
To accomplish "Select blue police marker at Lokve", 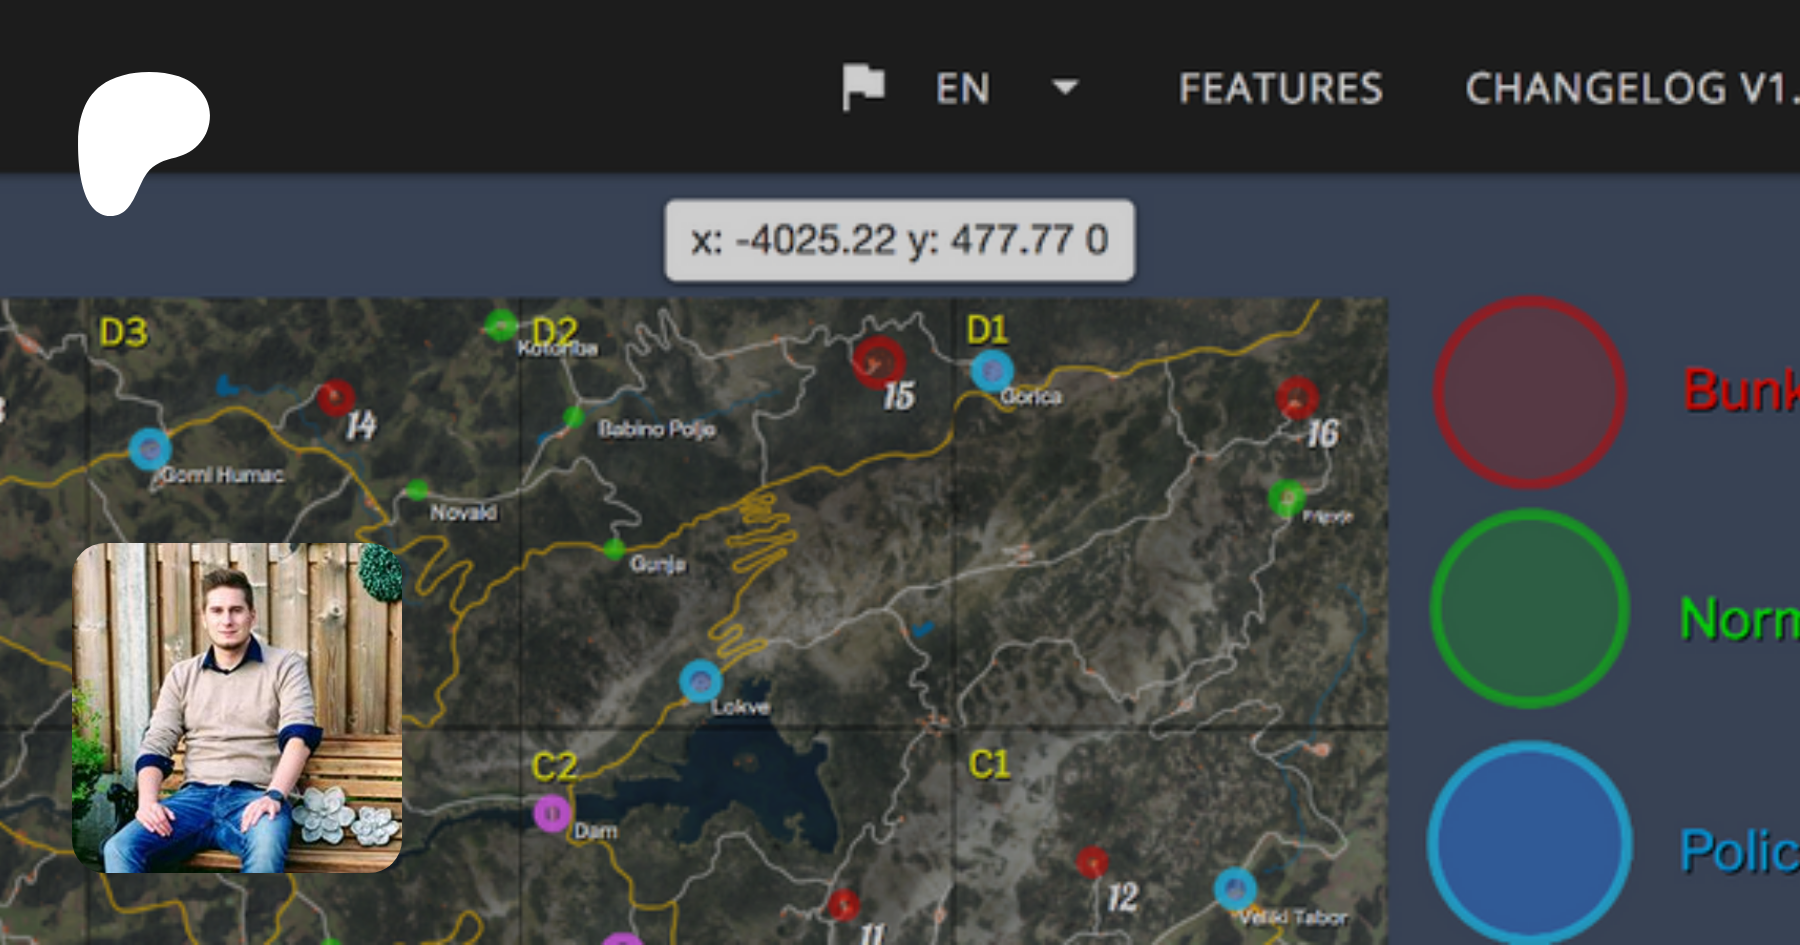I will tap(700, 681).
